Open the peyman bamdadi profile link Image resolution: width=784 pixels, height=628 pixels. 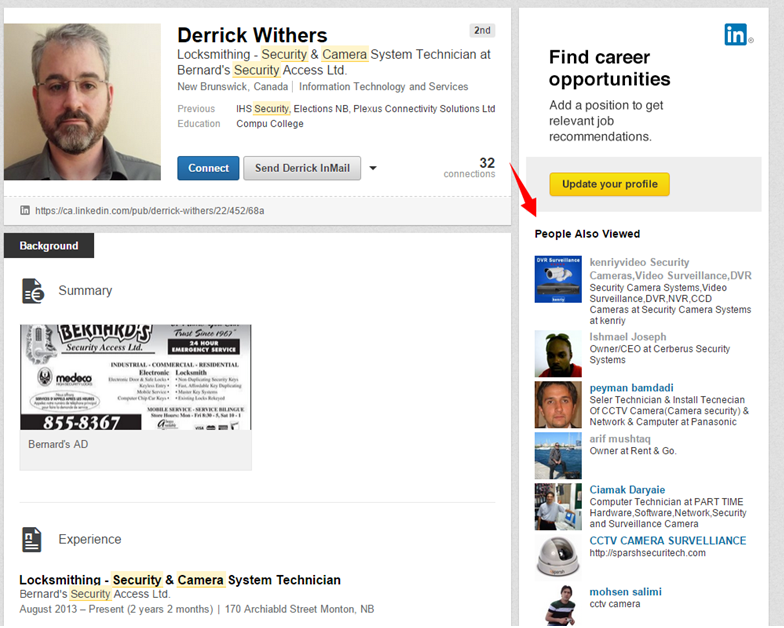click(x=631, y=387)
